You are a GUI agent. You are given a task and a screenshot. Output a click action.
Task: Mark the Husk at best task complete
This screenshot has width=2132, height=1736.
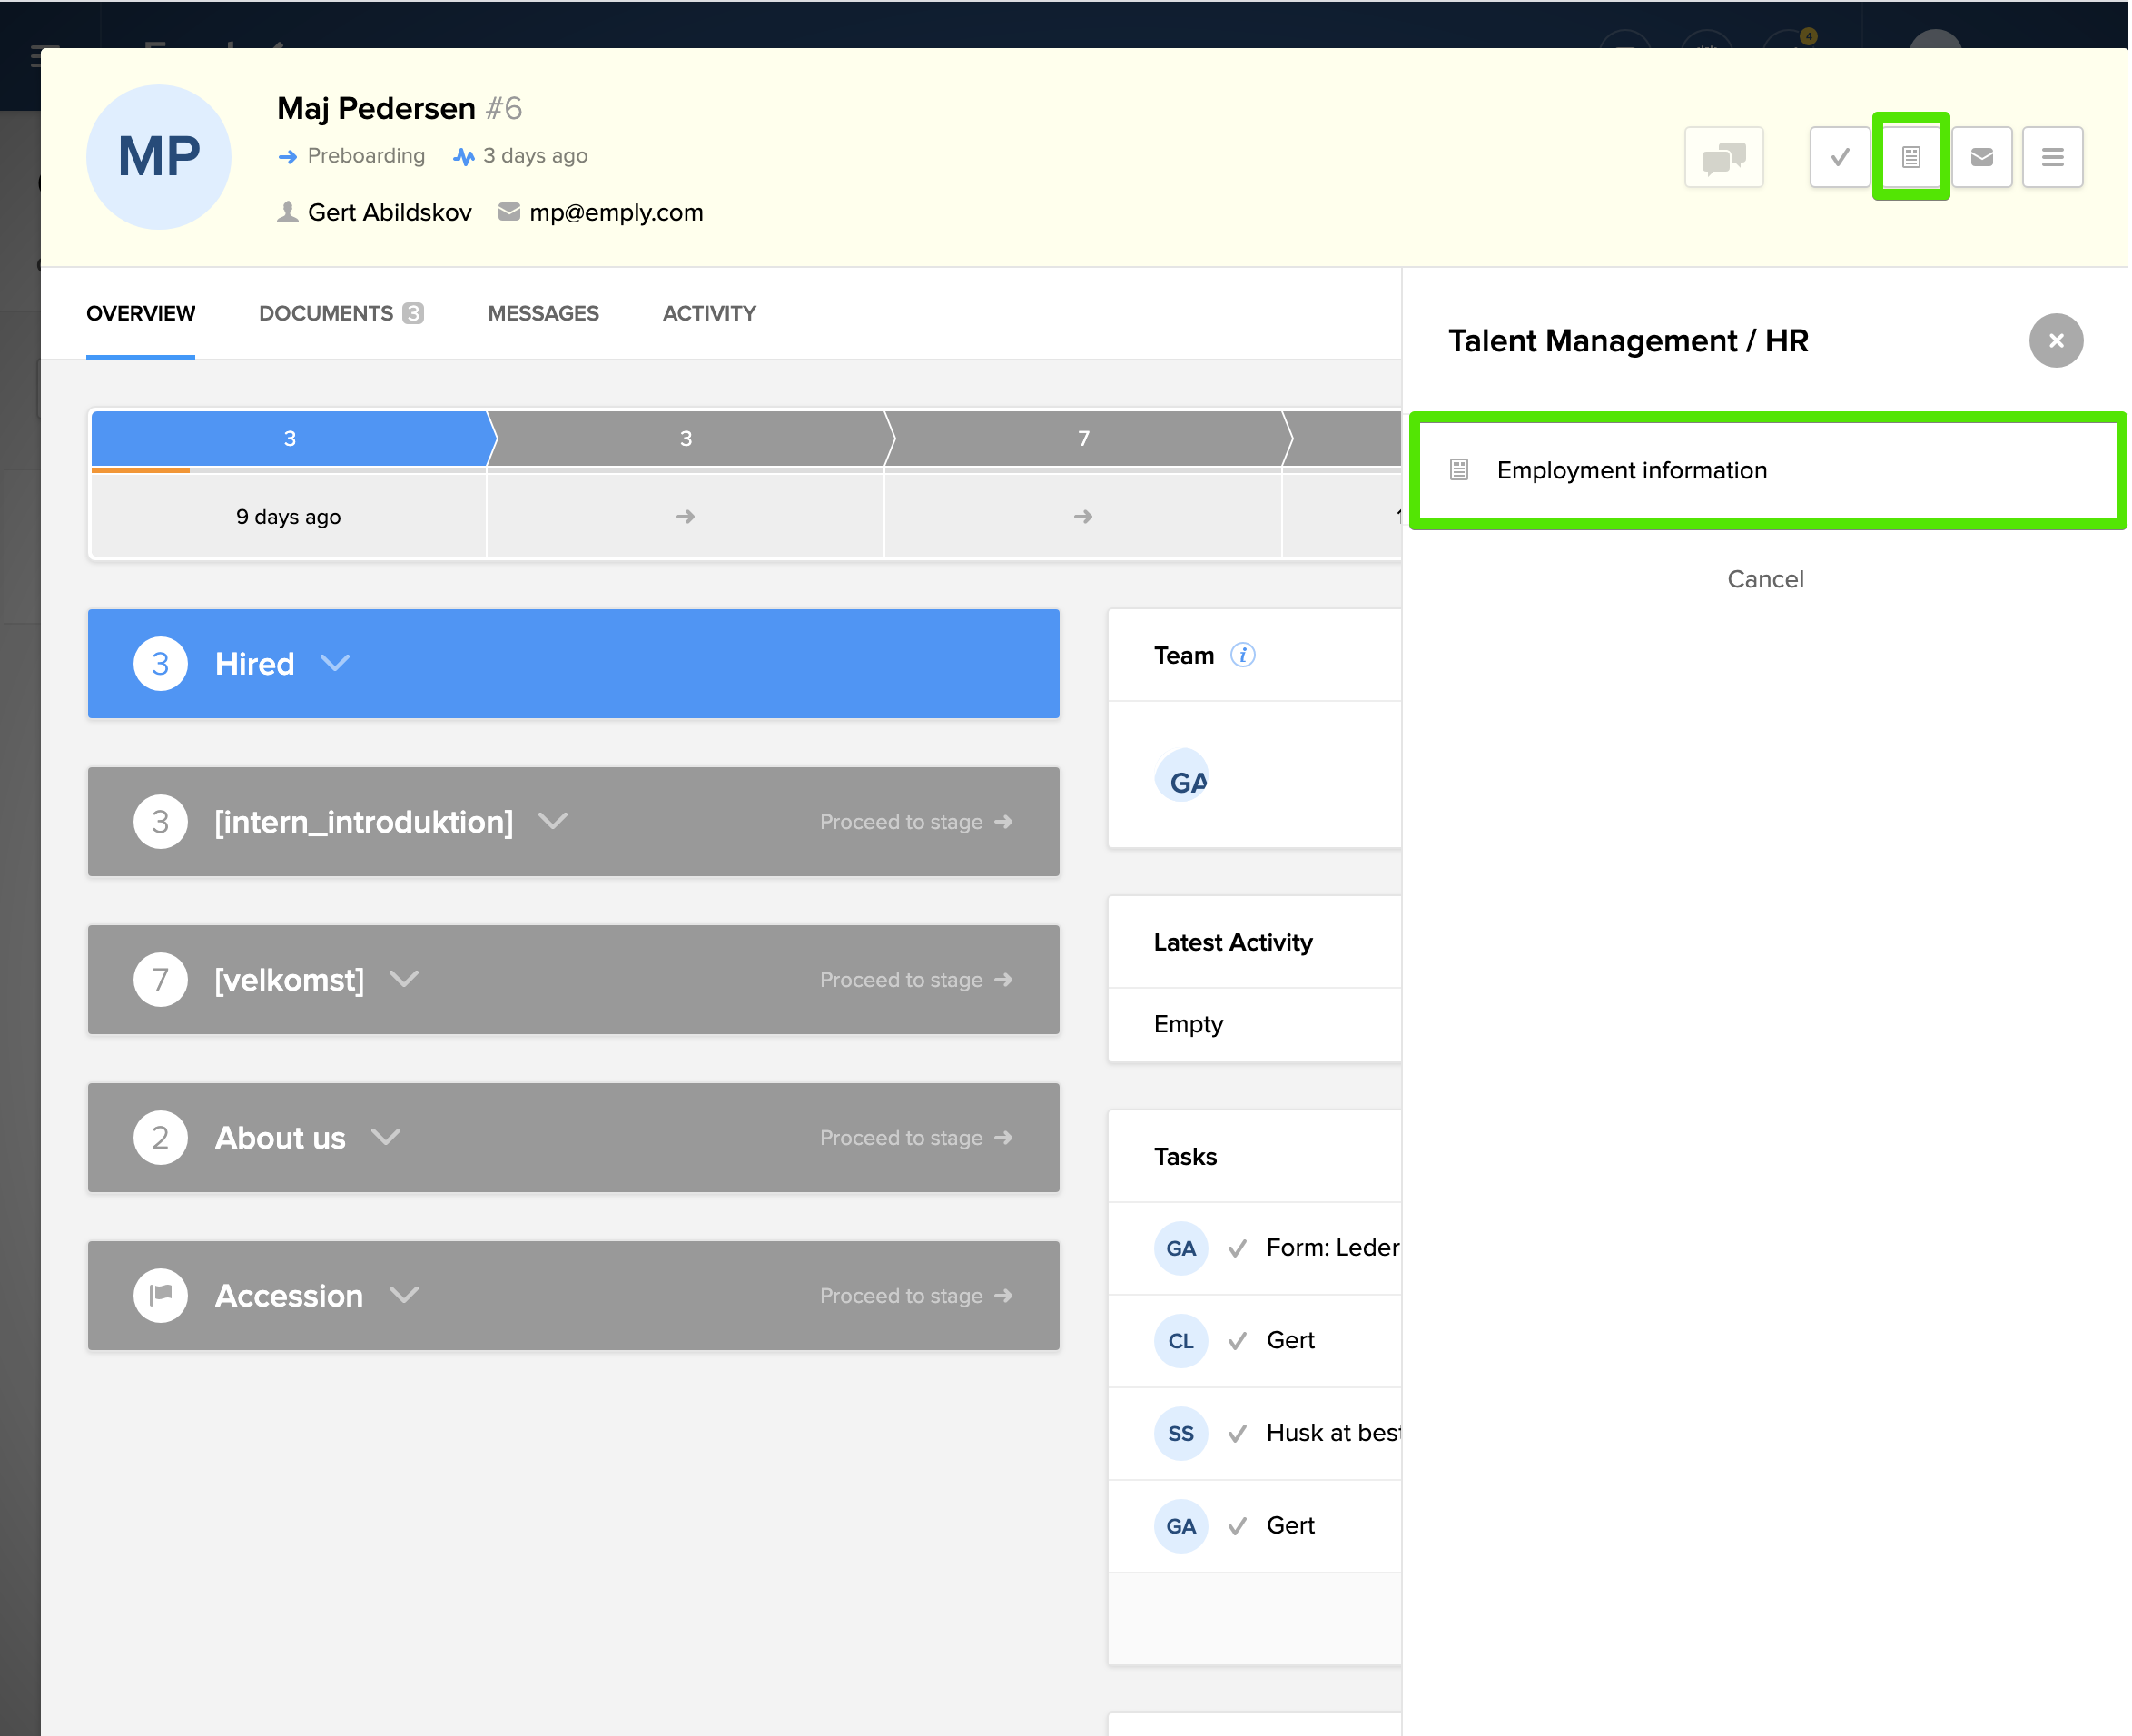[1237, 1433]
